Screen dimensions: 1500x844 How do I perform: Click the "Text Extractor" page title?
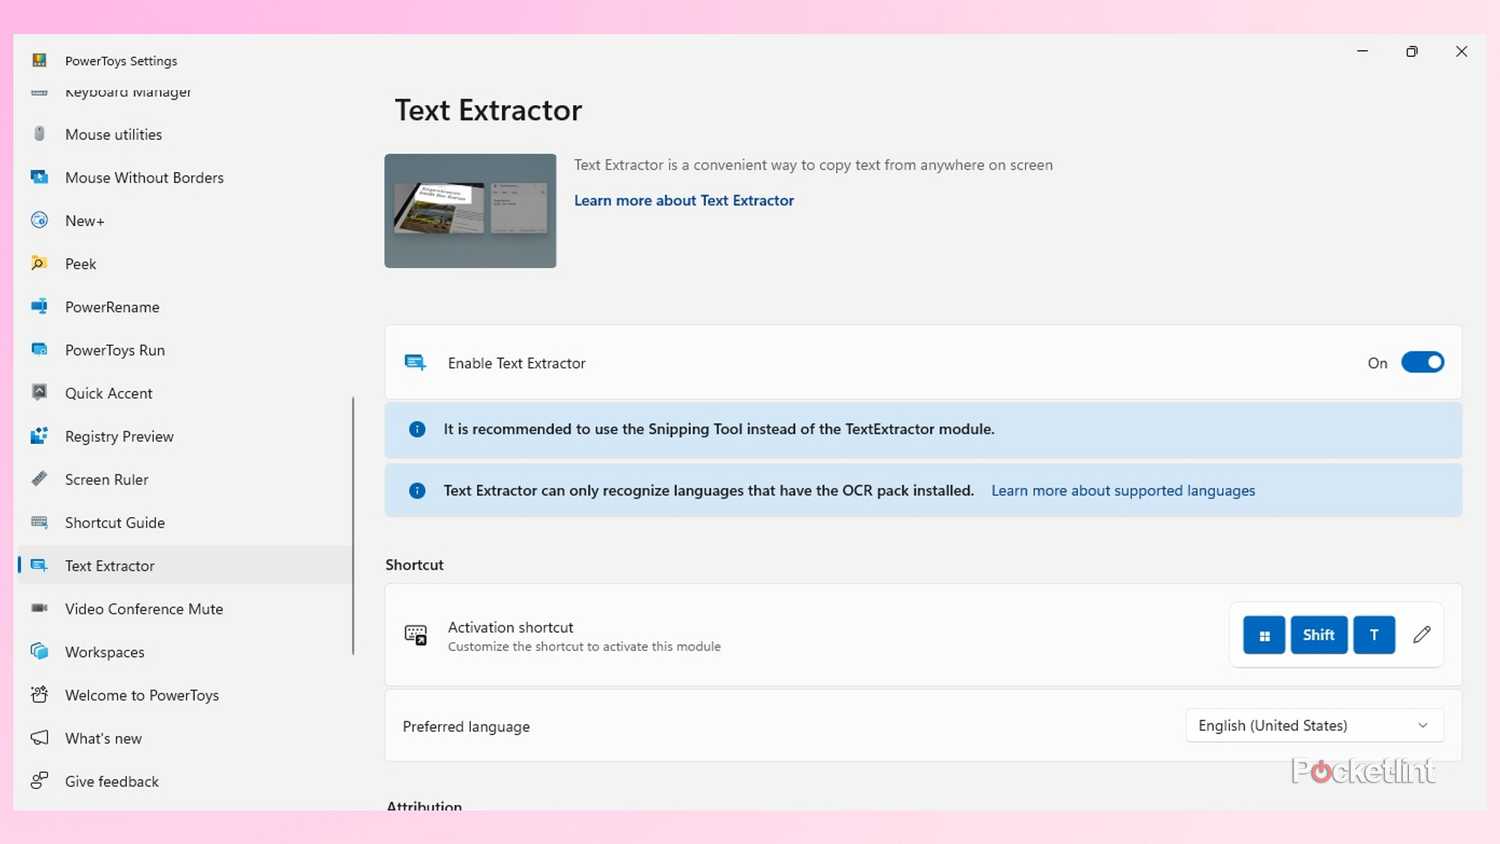[488, 110]
